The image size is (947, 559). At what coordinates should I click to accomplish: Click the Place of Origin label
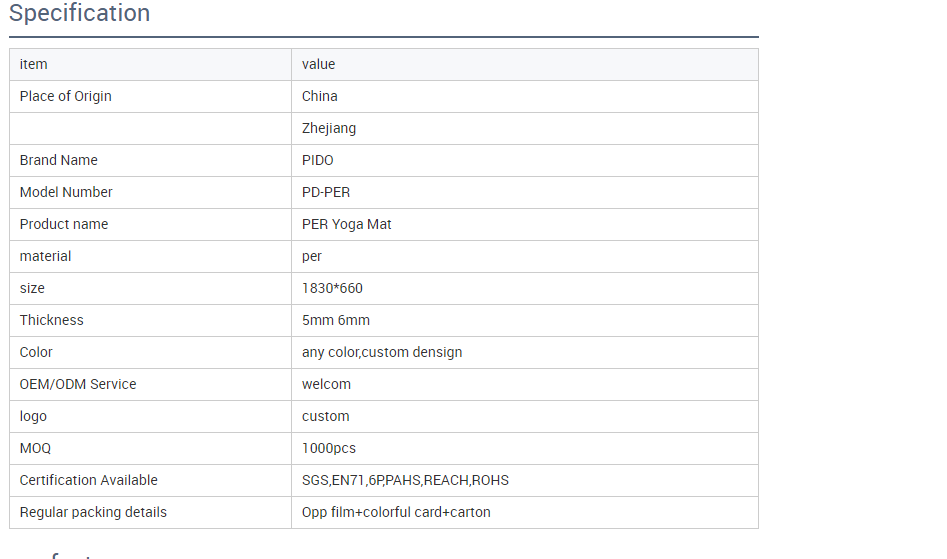[x=66, y=96]
